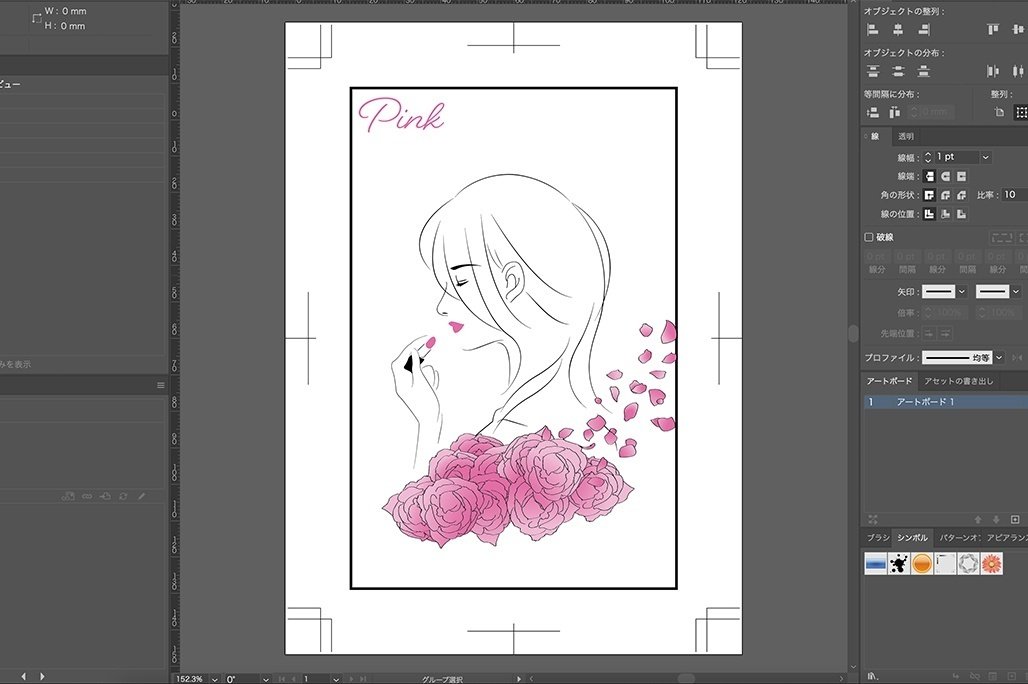Click the status bar グループ選択 arrow

tap(519, 679)
